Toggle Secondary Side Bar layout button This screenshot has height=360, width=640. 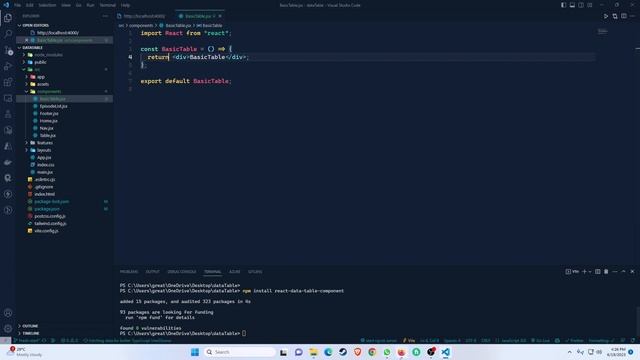[581, 5]
